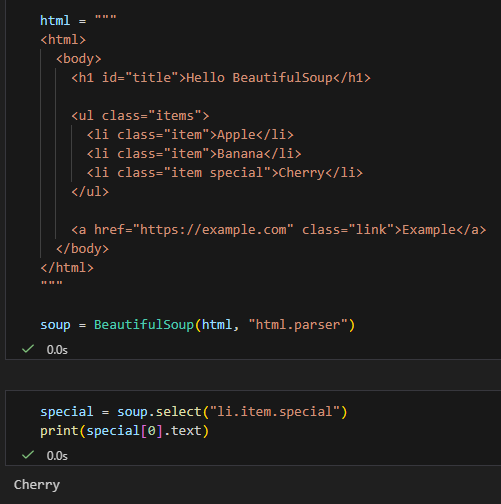This screenshot has height=504, width=501.
Task: Click the anchor line with https://example.com
Action: [279, 230]
